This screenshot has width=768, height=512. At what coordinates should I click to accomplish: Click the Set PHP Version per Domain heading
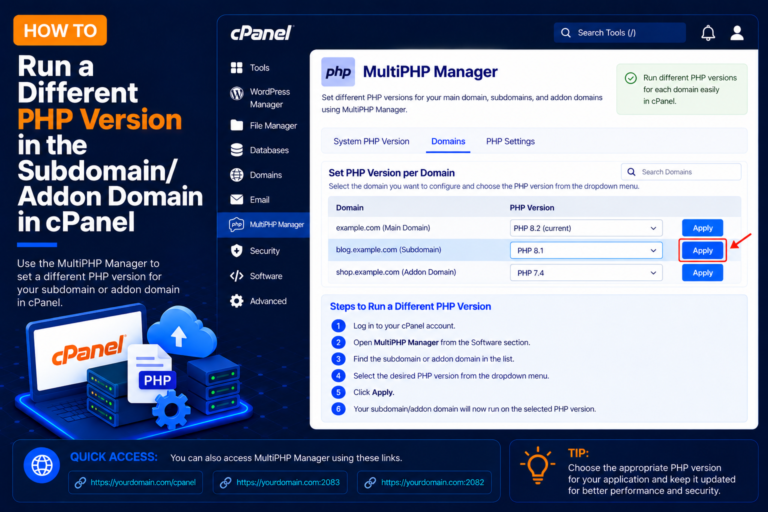[391, 173]
